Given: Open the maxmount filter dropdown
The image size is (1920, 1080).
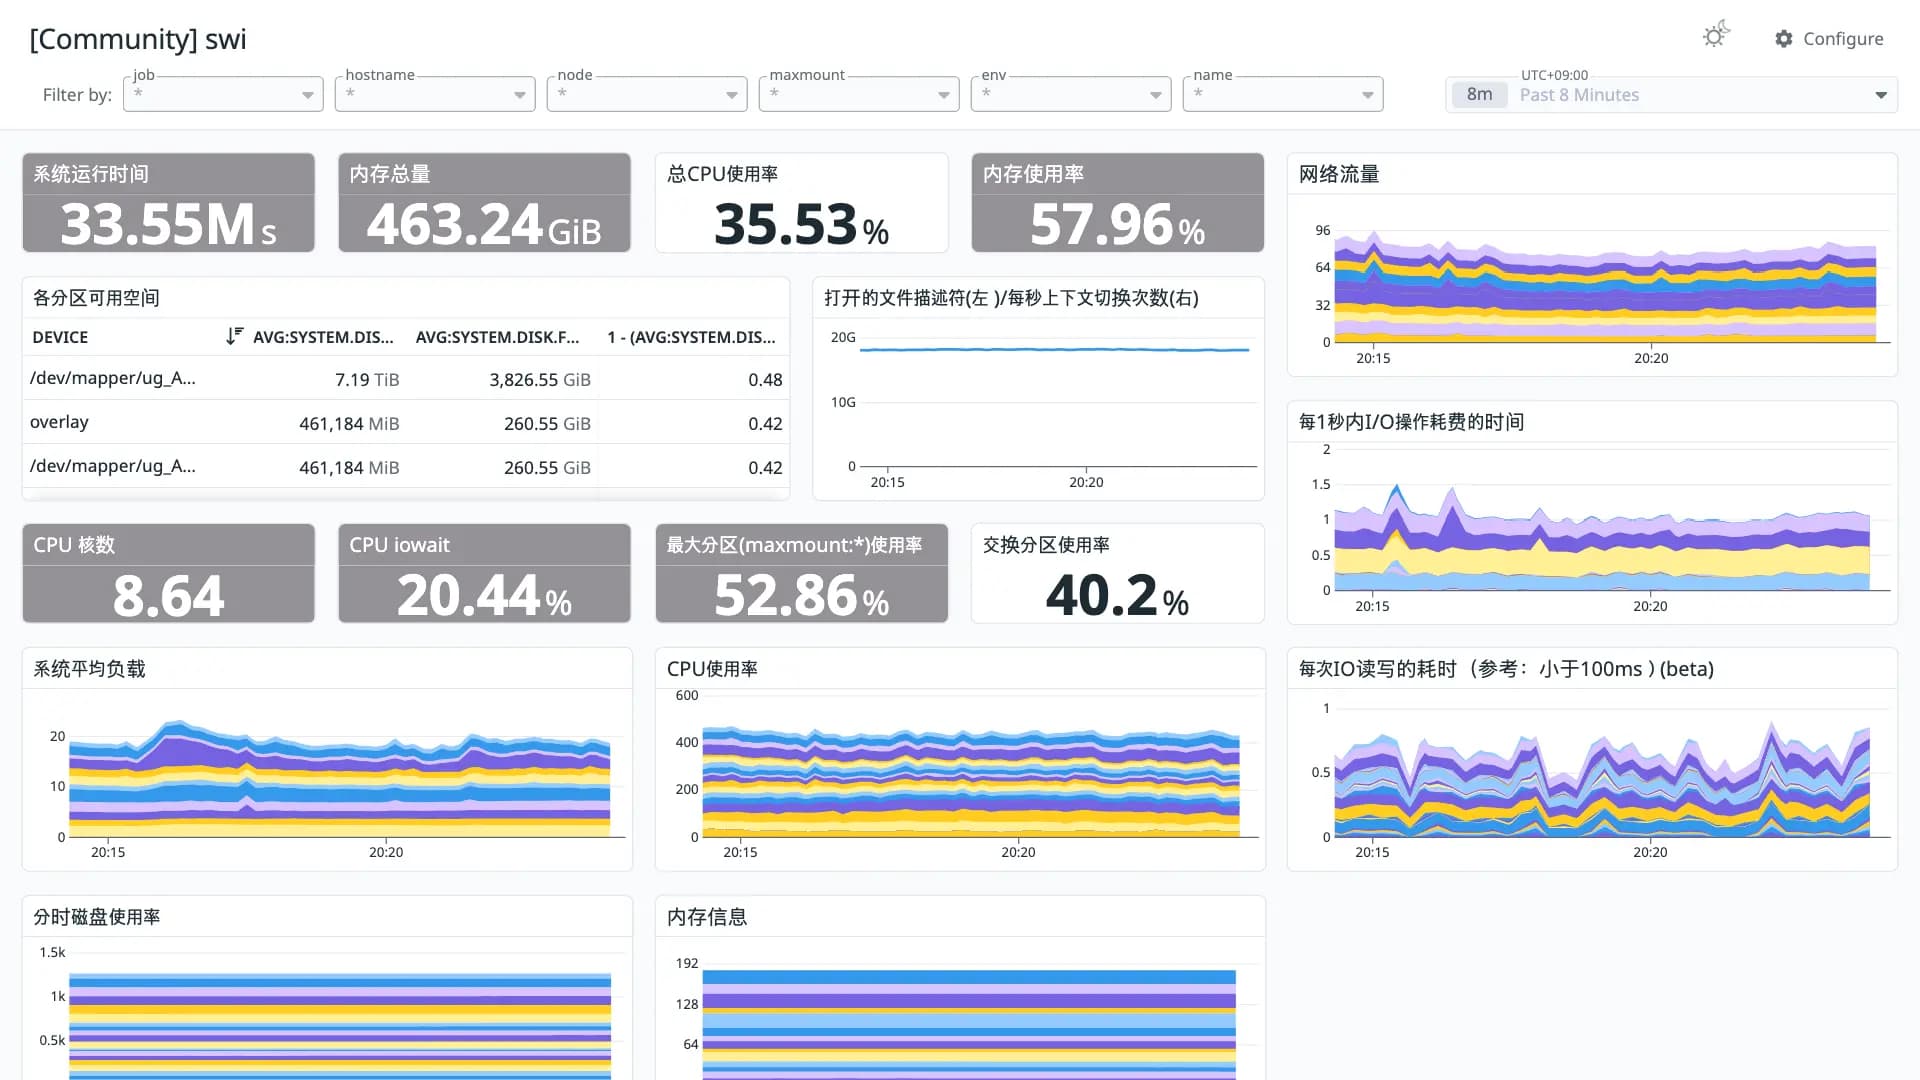Looking at the screenshot, I should [x=859, y=95].
